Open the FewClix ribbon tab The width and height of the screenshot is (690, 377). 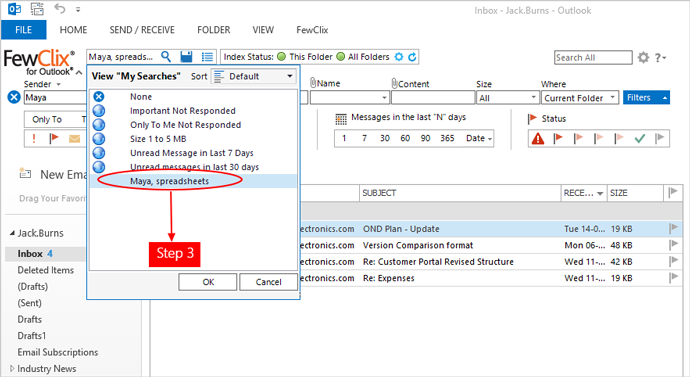[x=312, y=30]
